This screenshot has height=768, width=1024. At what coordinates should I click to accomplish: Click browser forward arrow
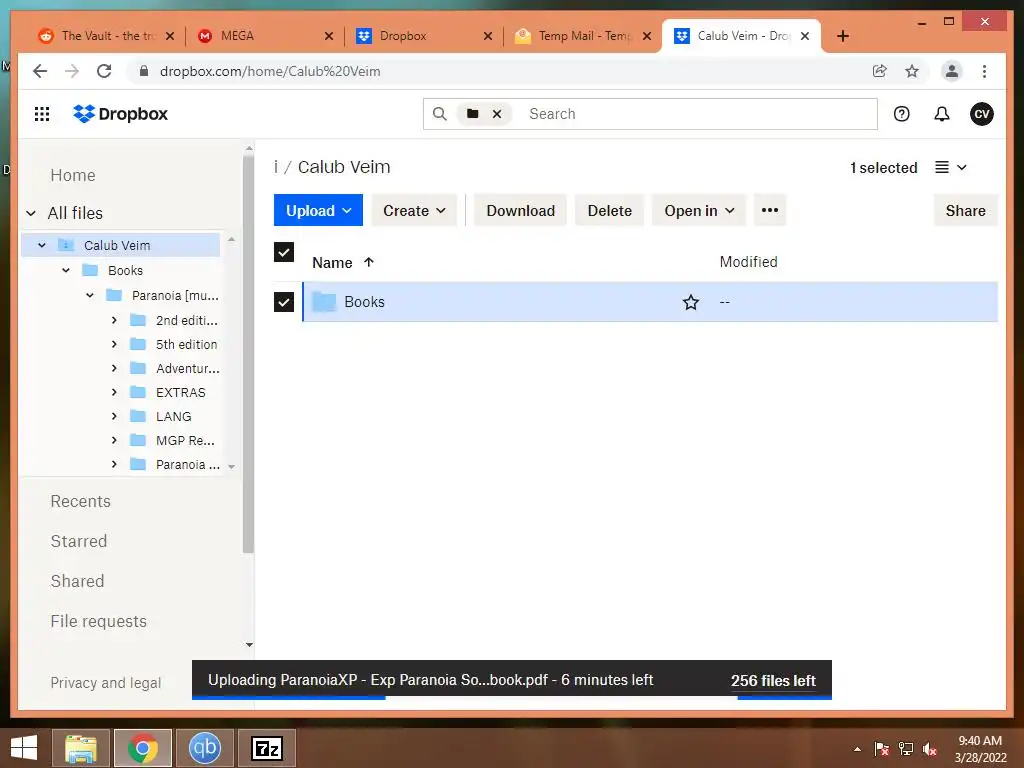point(72,71)
